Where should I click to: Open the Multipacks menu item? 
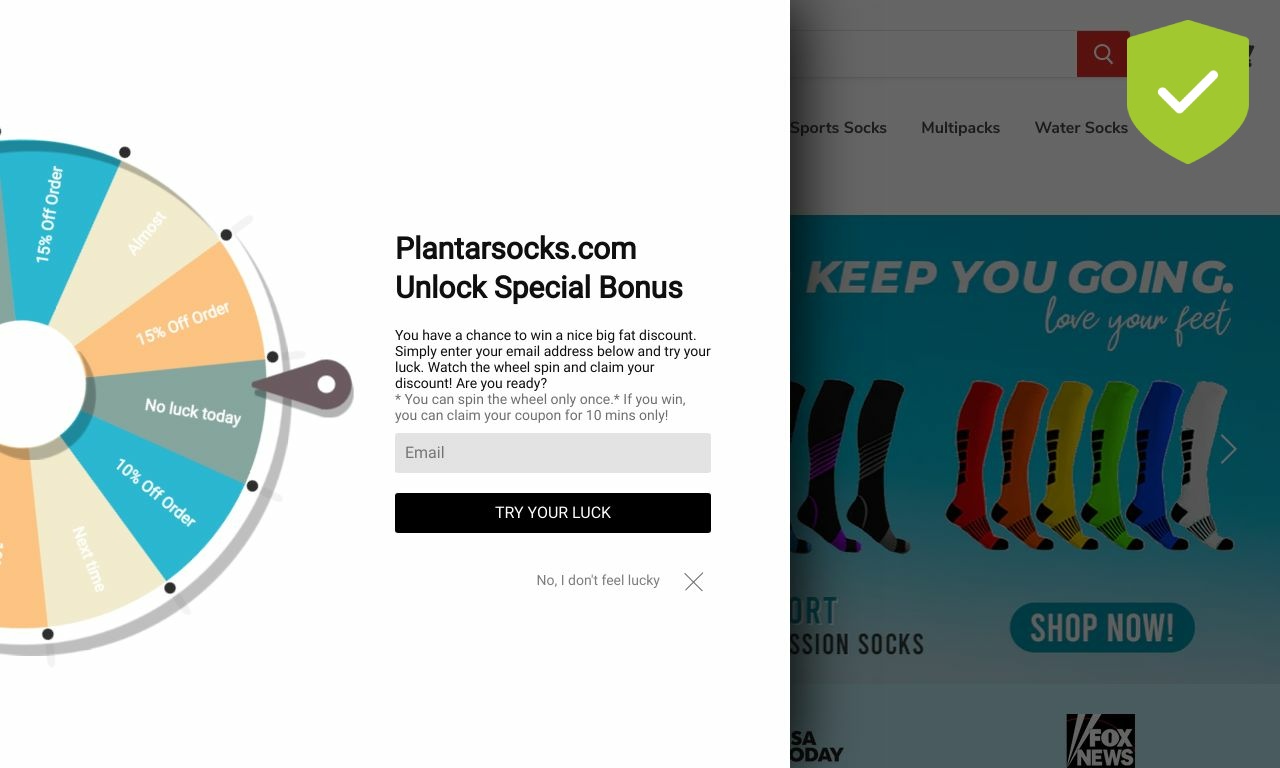click(x=960, y=128)
